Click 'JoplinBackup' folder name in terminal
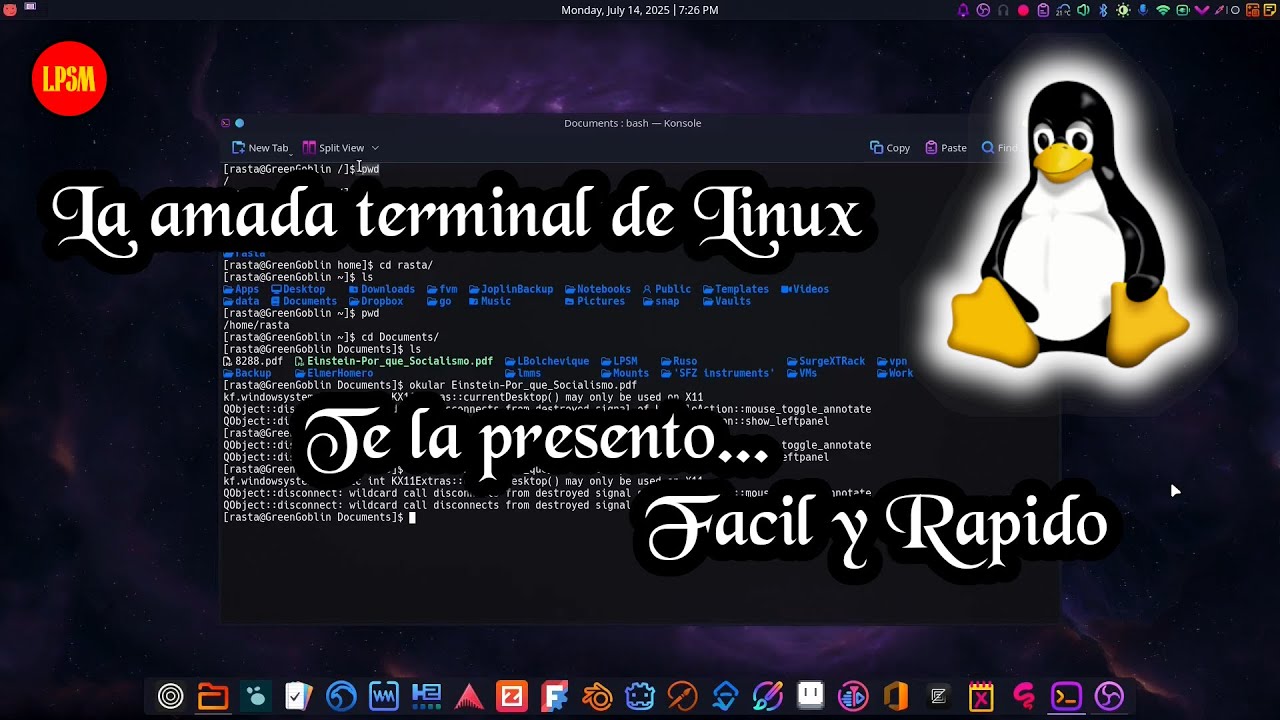This screenshot has width=1280, height=720. pos(517,289)
